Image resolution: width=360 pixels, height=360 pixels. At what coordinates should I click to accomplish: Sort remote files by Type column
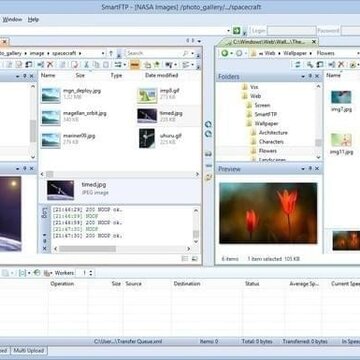coord(116,75)
